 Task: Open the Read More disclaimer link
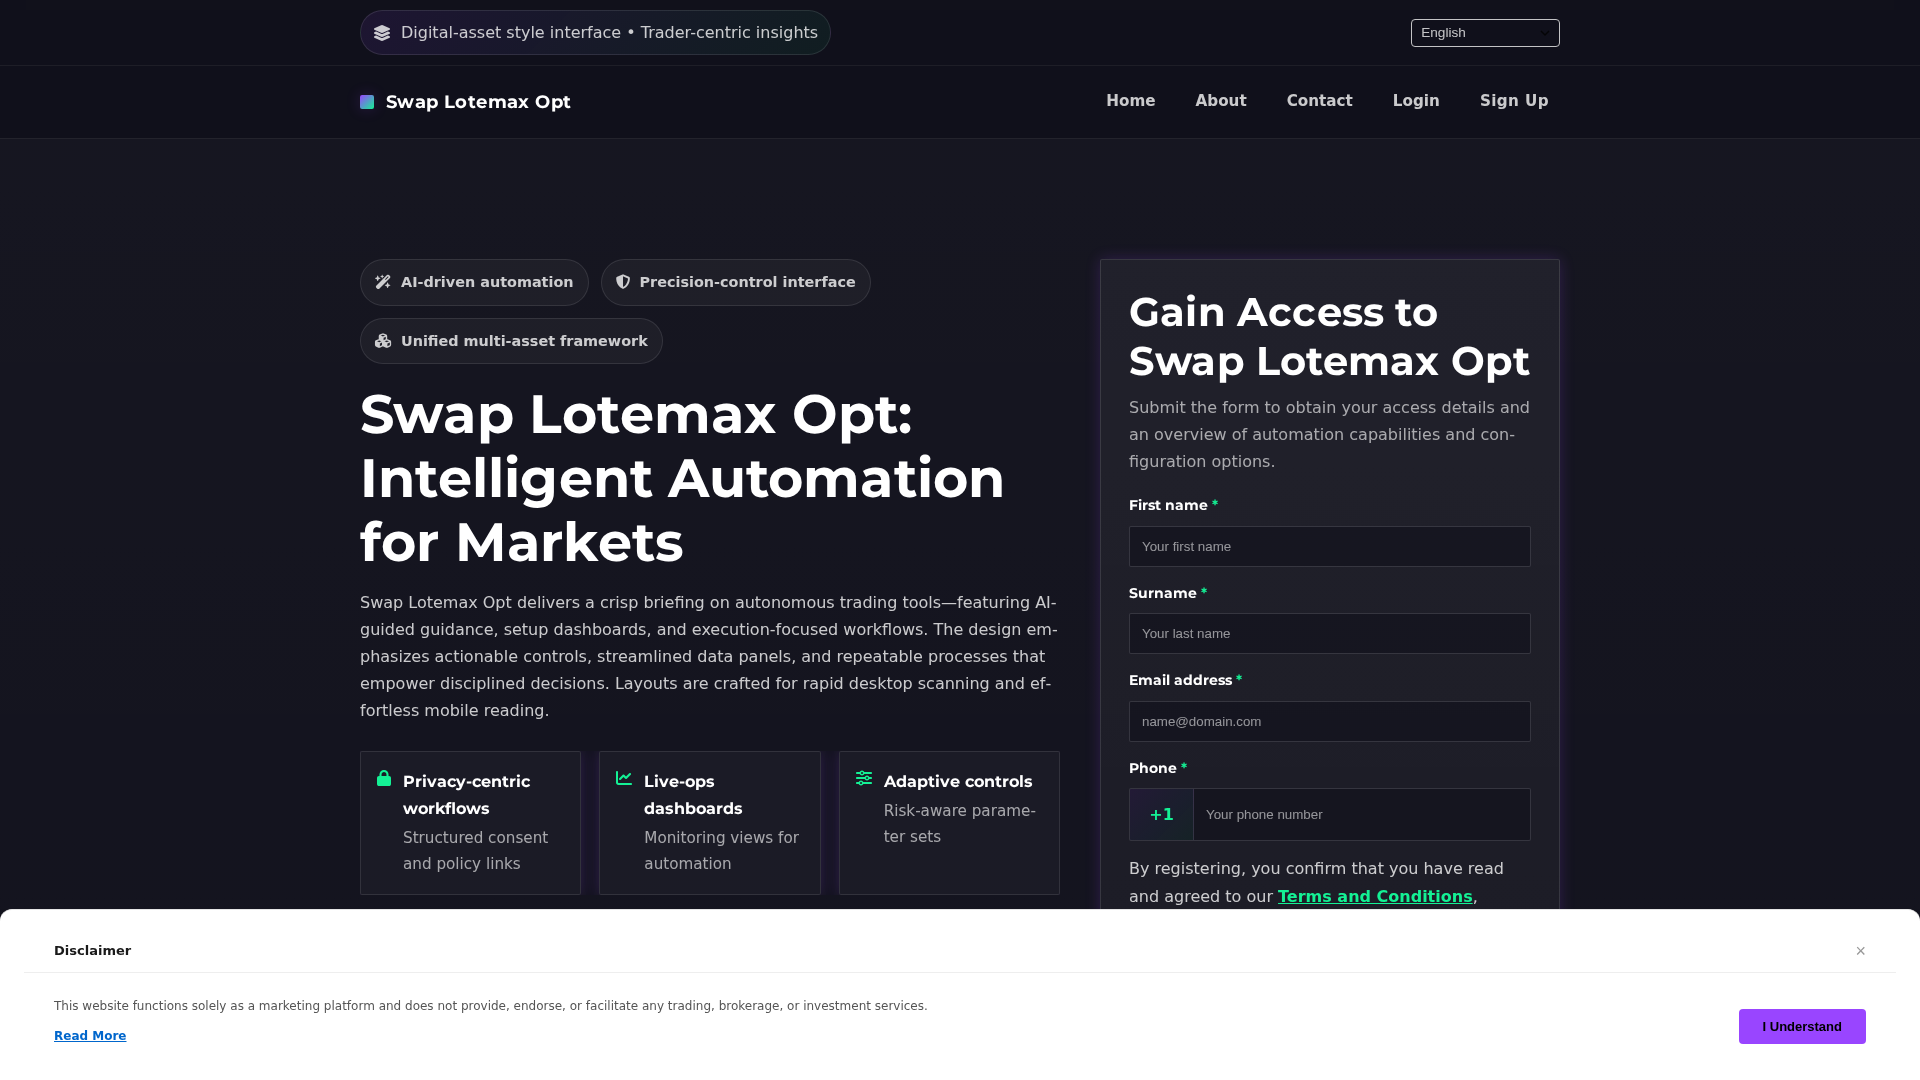point(90,1036)
